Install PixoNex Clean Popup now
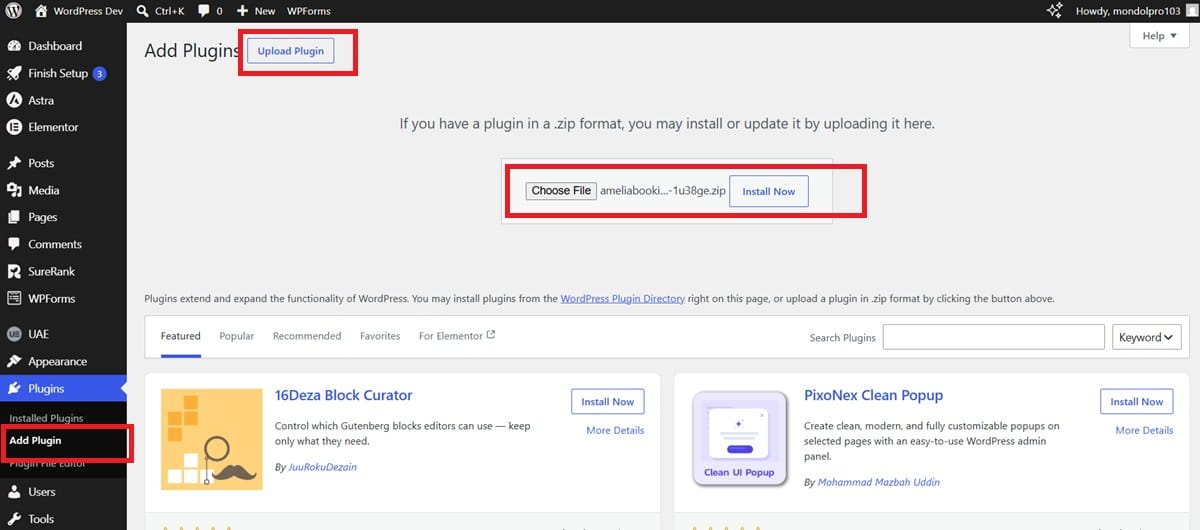1200x530 pixels. click(x=1137, y=401)
